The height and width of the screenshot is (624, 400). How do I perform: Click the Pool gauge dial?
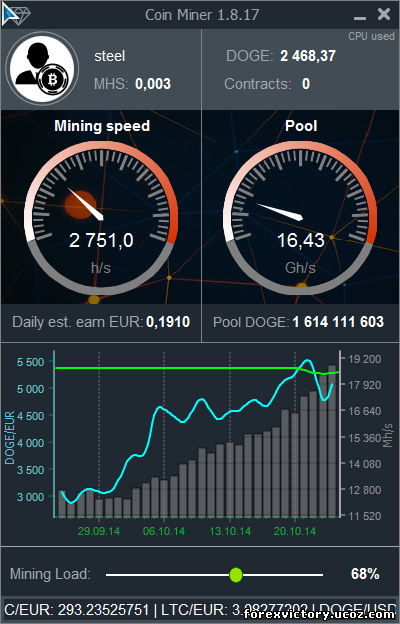[x=300, y=218]
